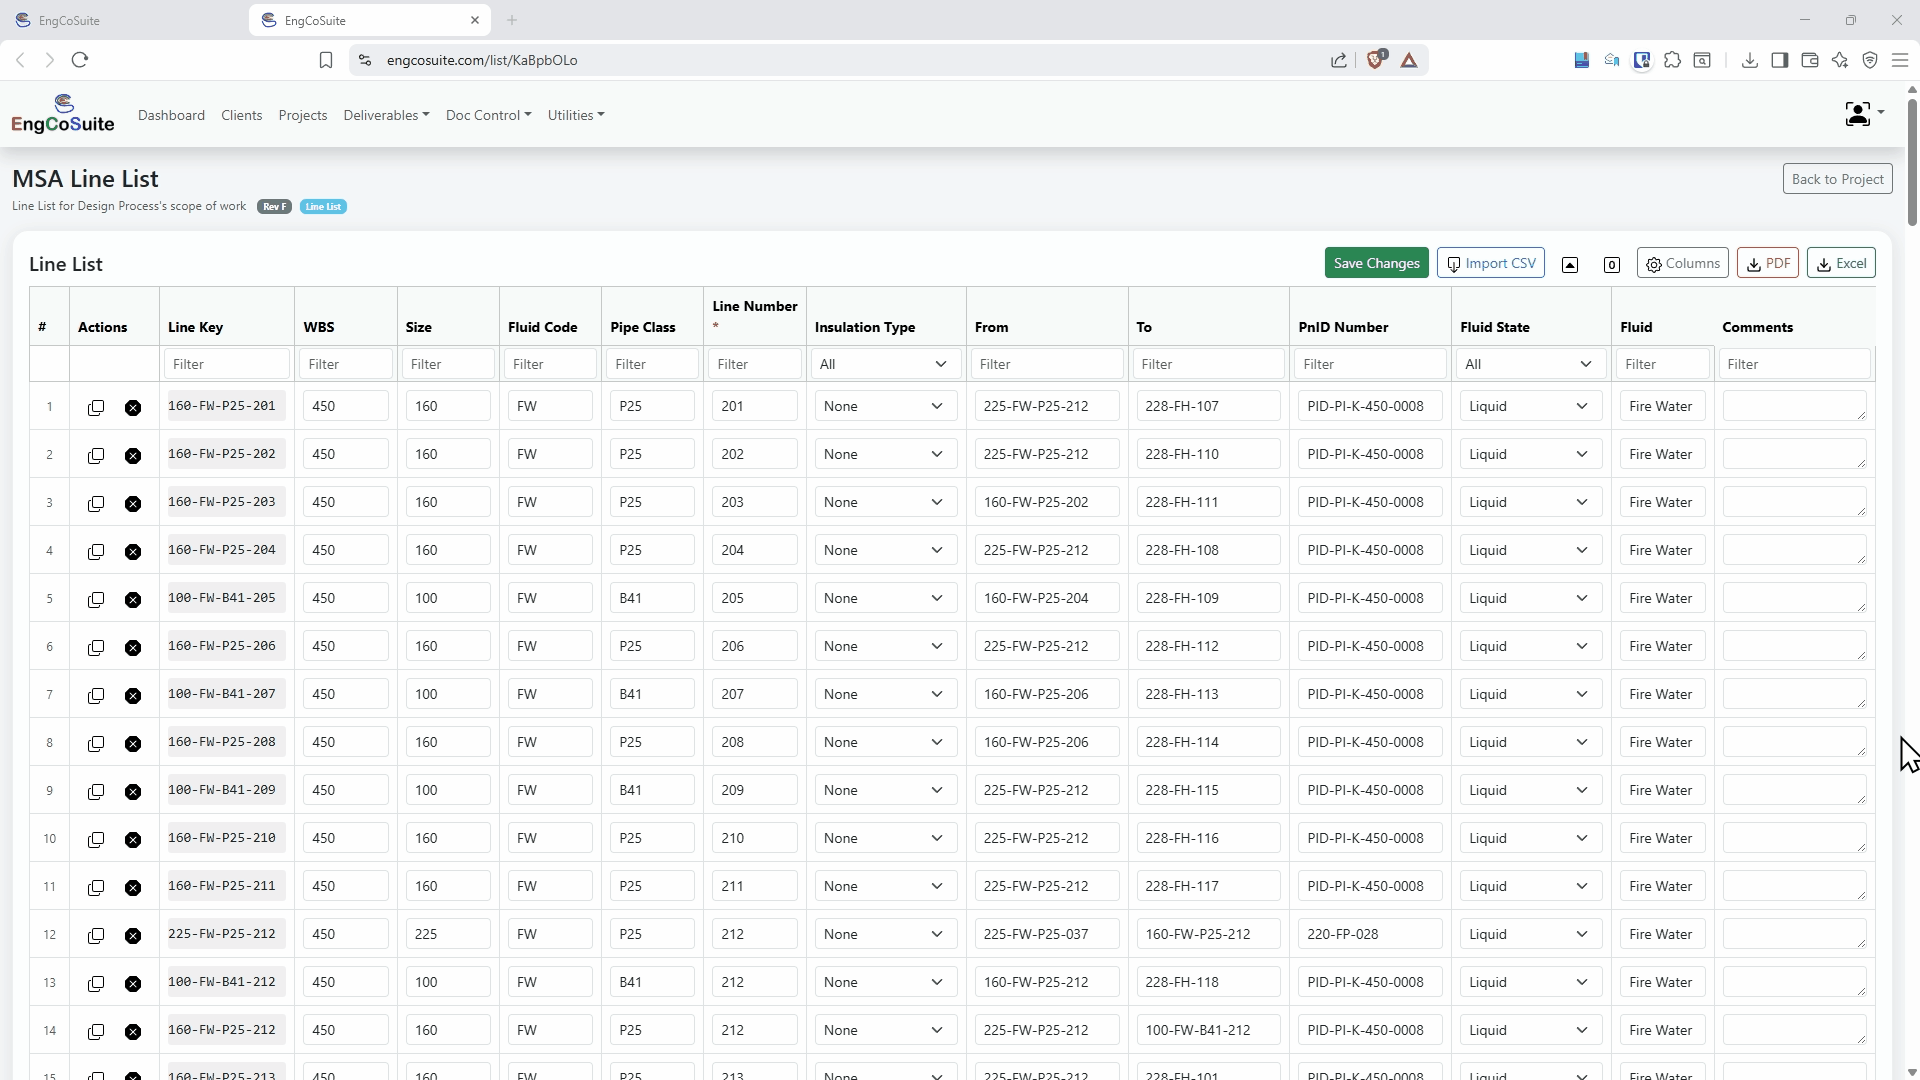
Task: Open Fluid State filter dropdown
Action: tap(1530, 364)
